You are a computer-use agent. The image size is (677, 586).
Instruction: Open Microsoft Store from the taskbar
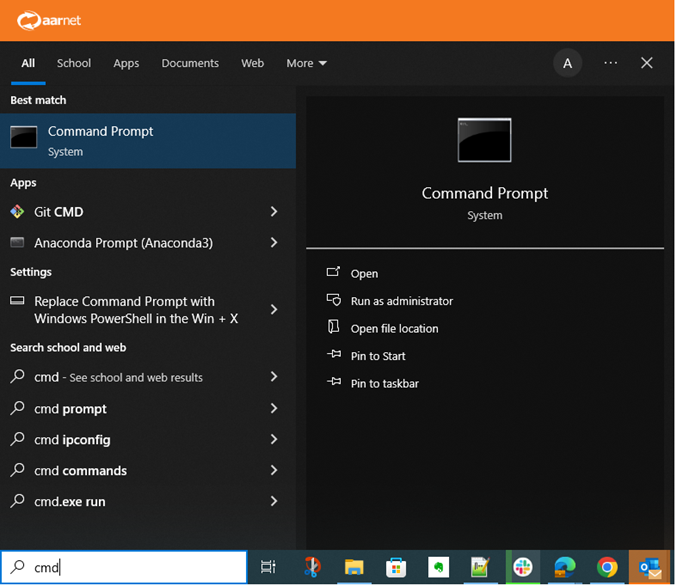(x=395, y=567)
